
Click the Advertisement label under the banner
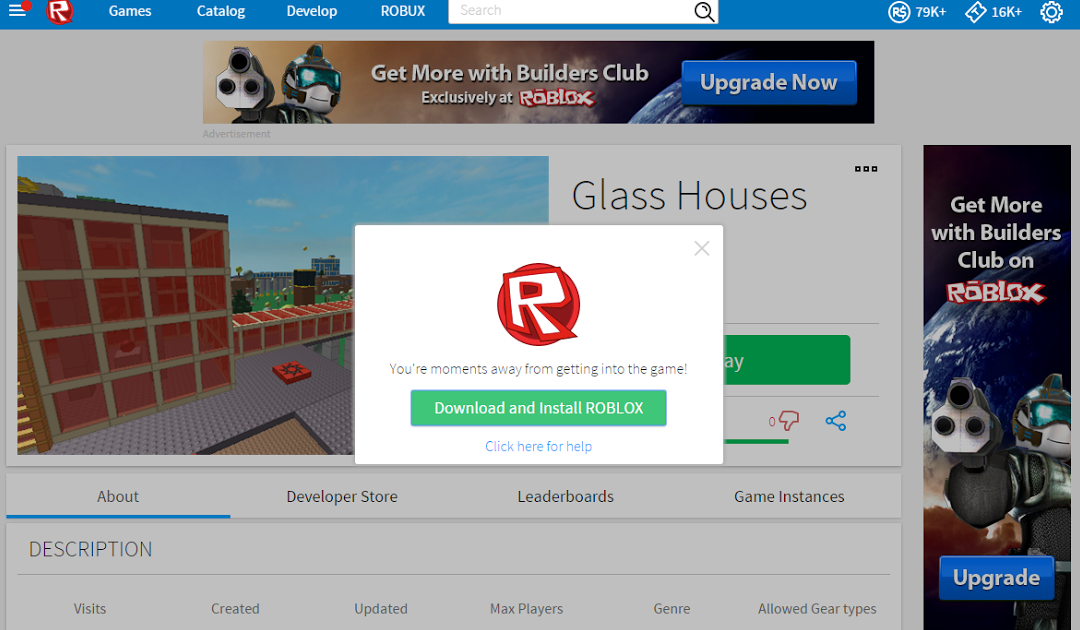(236, 134)
